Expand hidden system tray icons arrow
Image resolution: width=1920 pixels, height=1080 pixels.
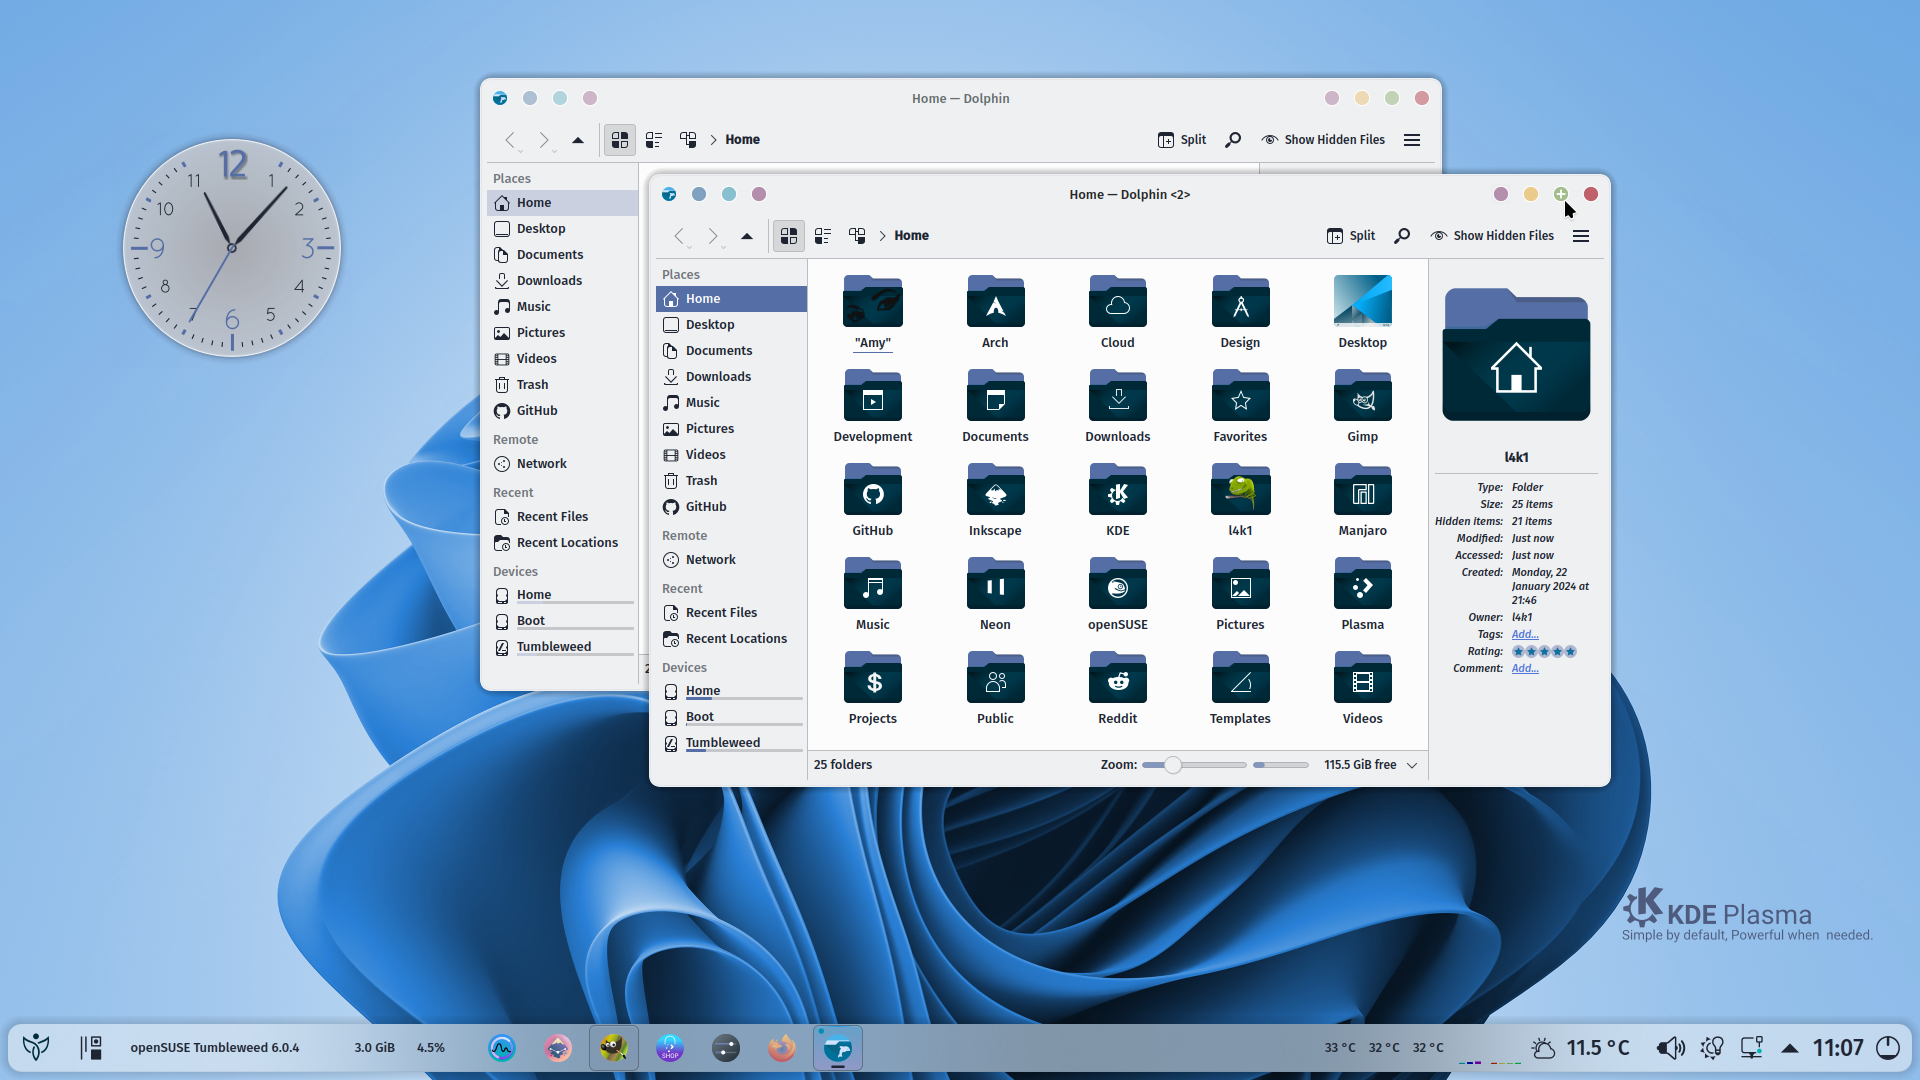point(1790,1048)
